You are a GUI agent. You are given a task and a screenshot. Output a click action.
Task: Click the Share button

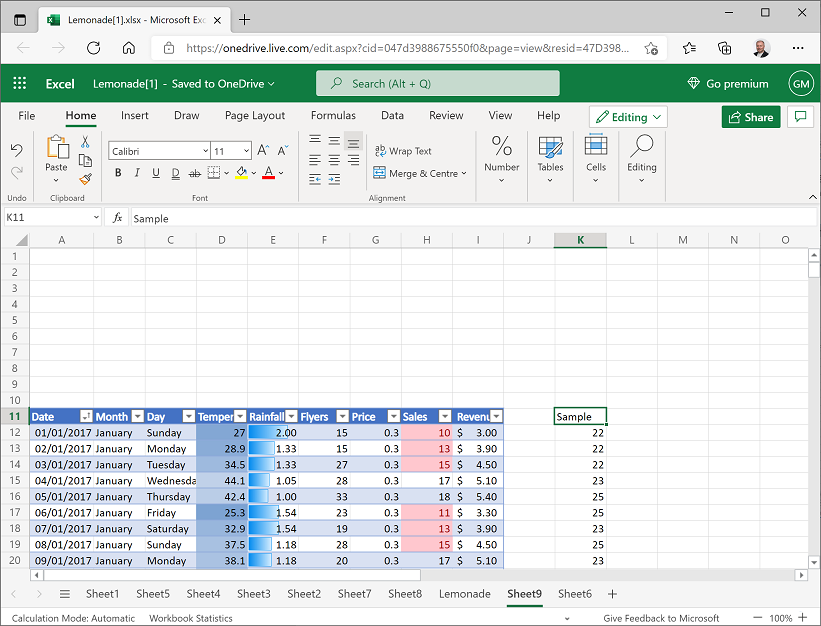coord(751,117)
